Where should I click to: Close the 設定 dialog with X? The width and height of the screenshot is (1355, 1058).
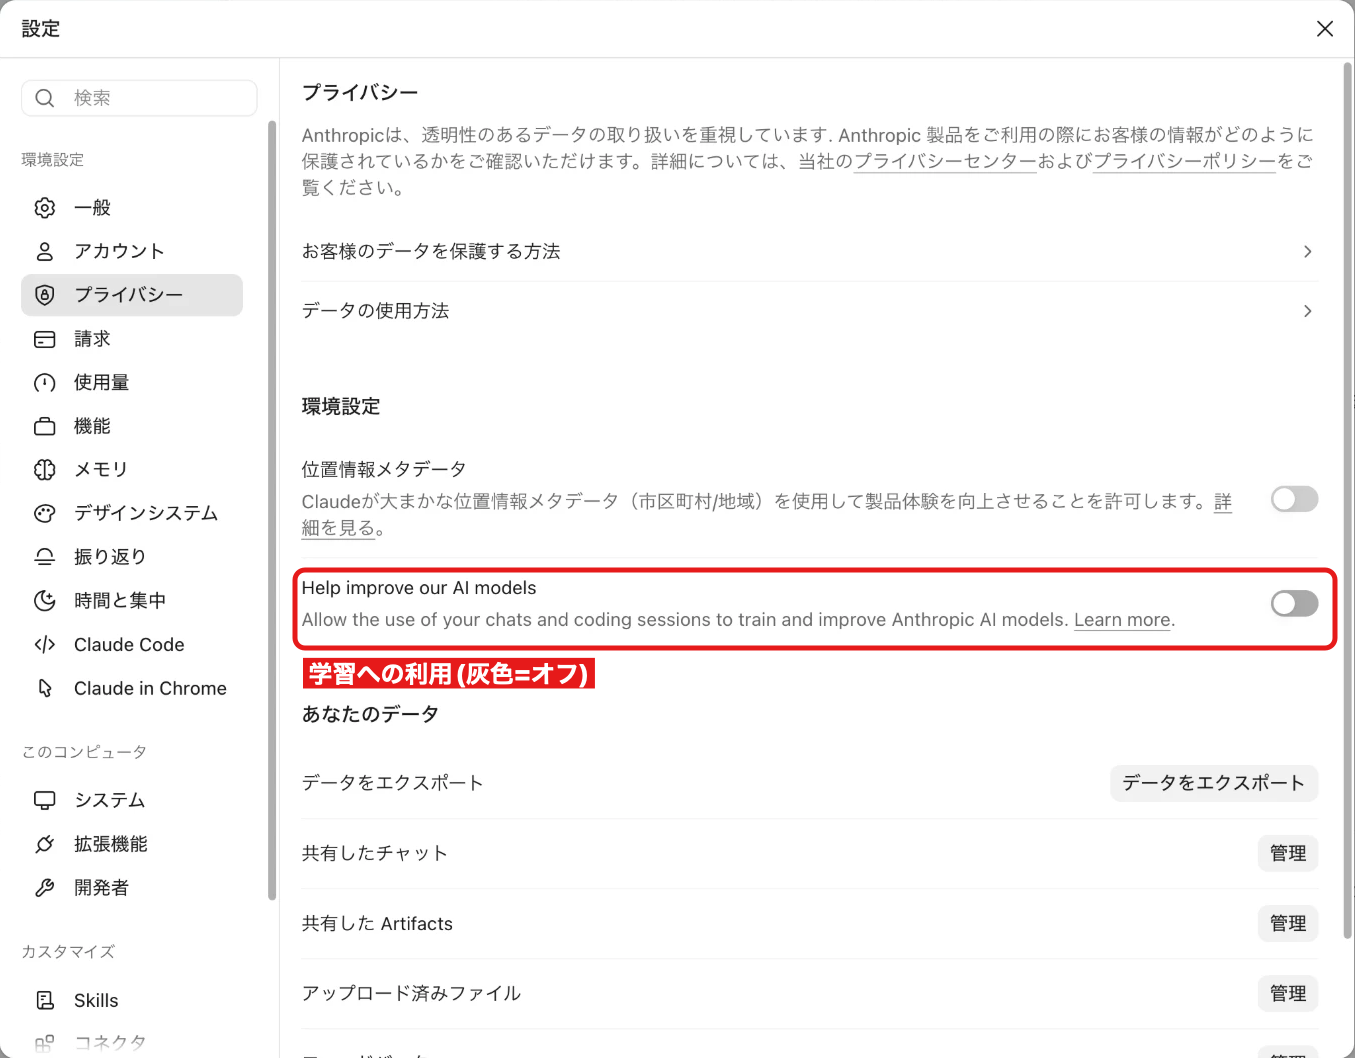coord(1325,29)
